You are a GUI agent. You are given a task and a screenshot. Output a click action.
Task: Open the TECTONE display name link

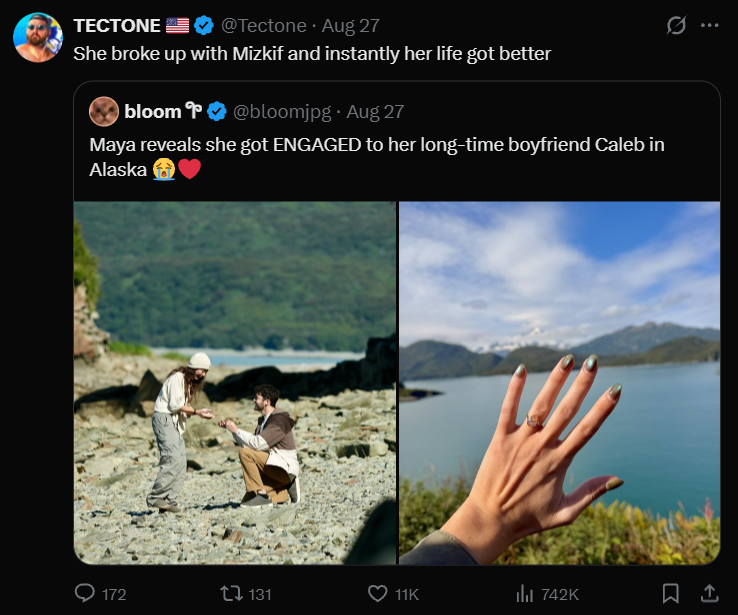[117, 25]
